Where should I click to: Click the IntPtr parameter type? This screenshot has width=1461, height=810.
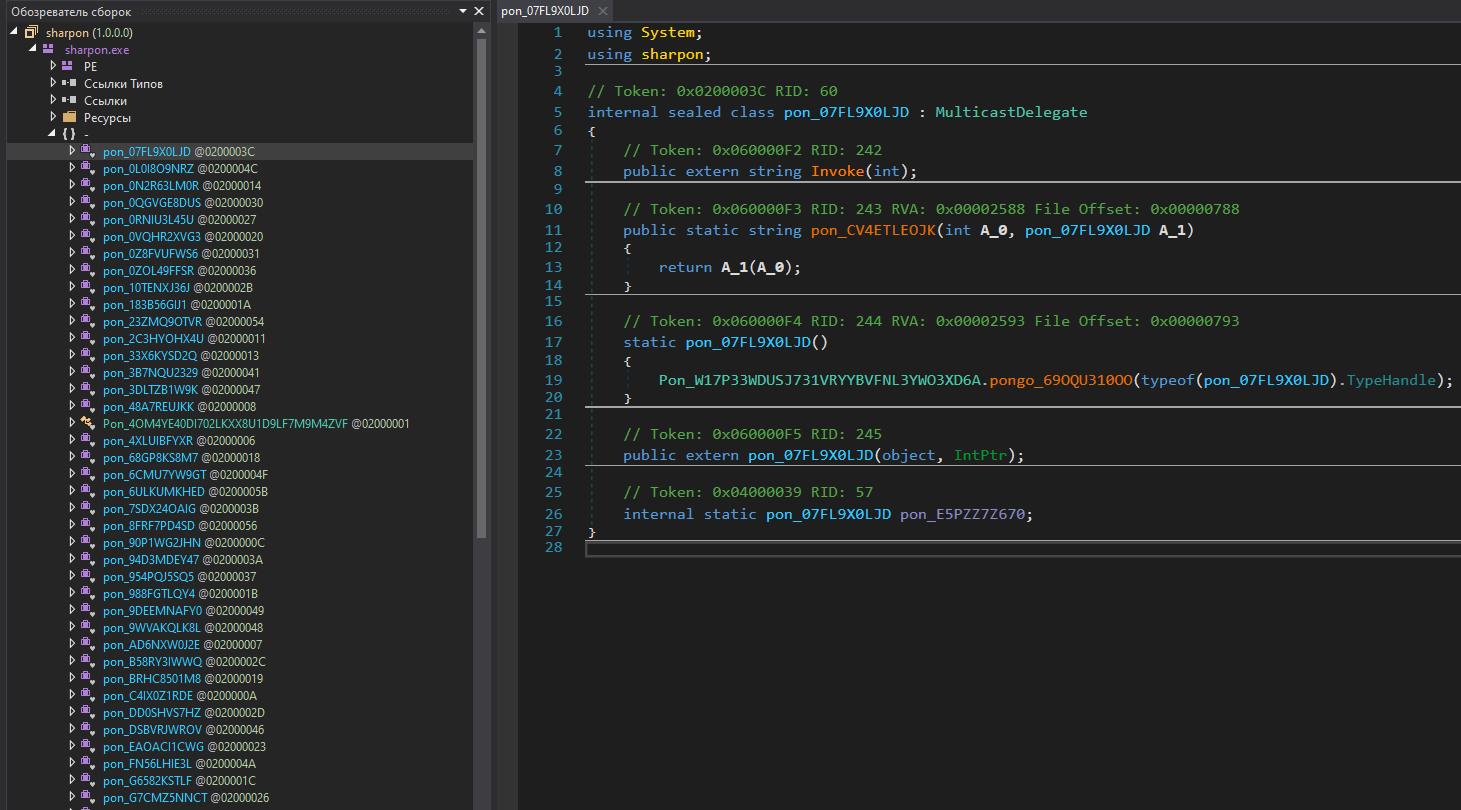coord(980,455)
